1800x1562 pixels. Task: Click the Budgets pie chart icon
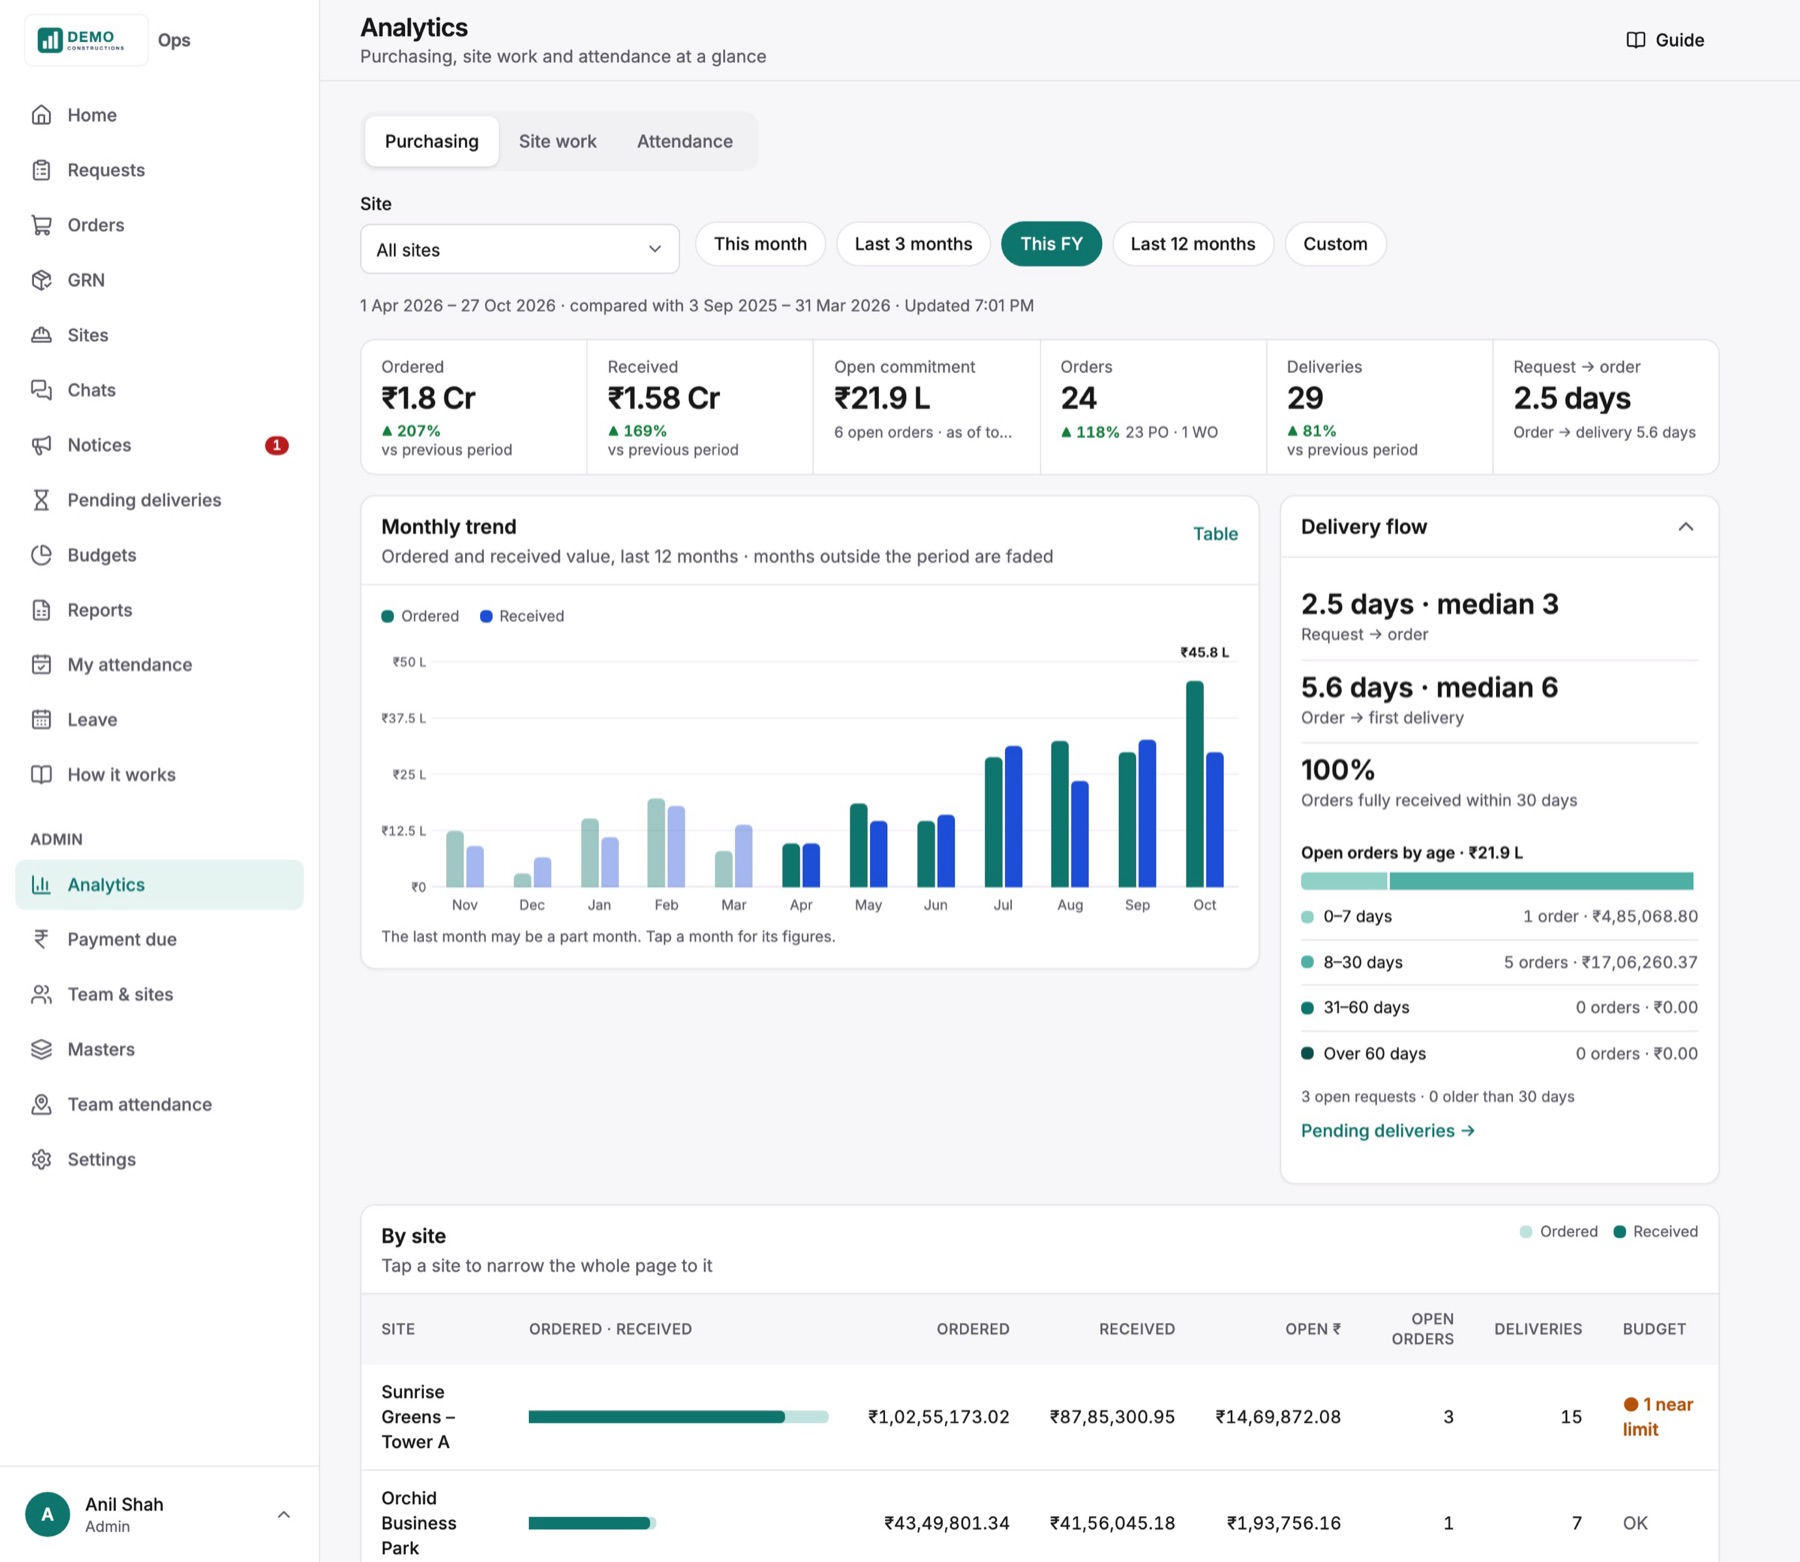click(41, 555)
